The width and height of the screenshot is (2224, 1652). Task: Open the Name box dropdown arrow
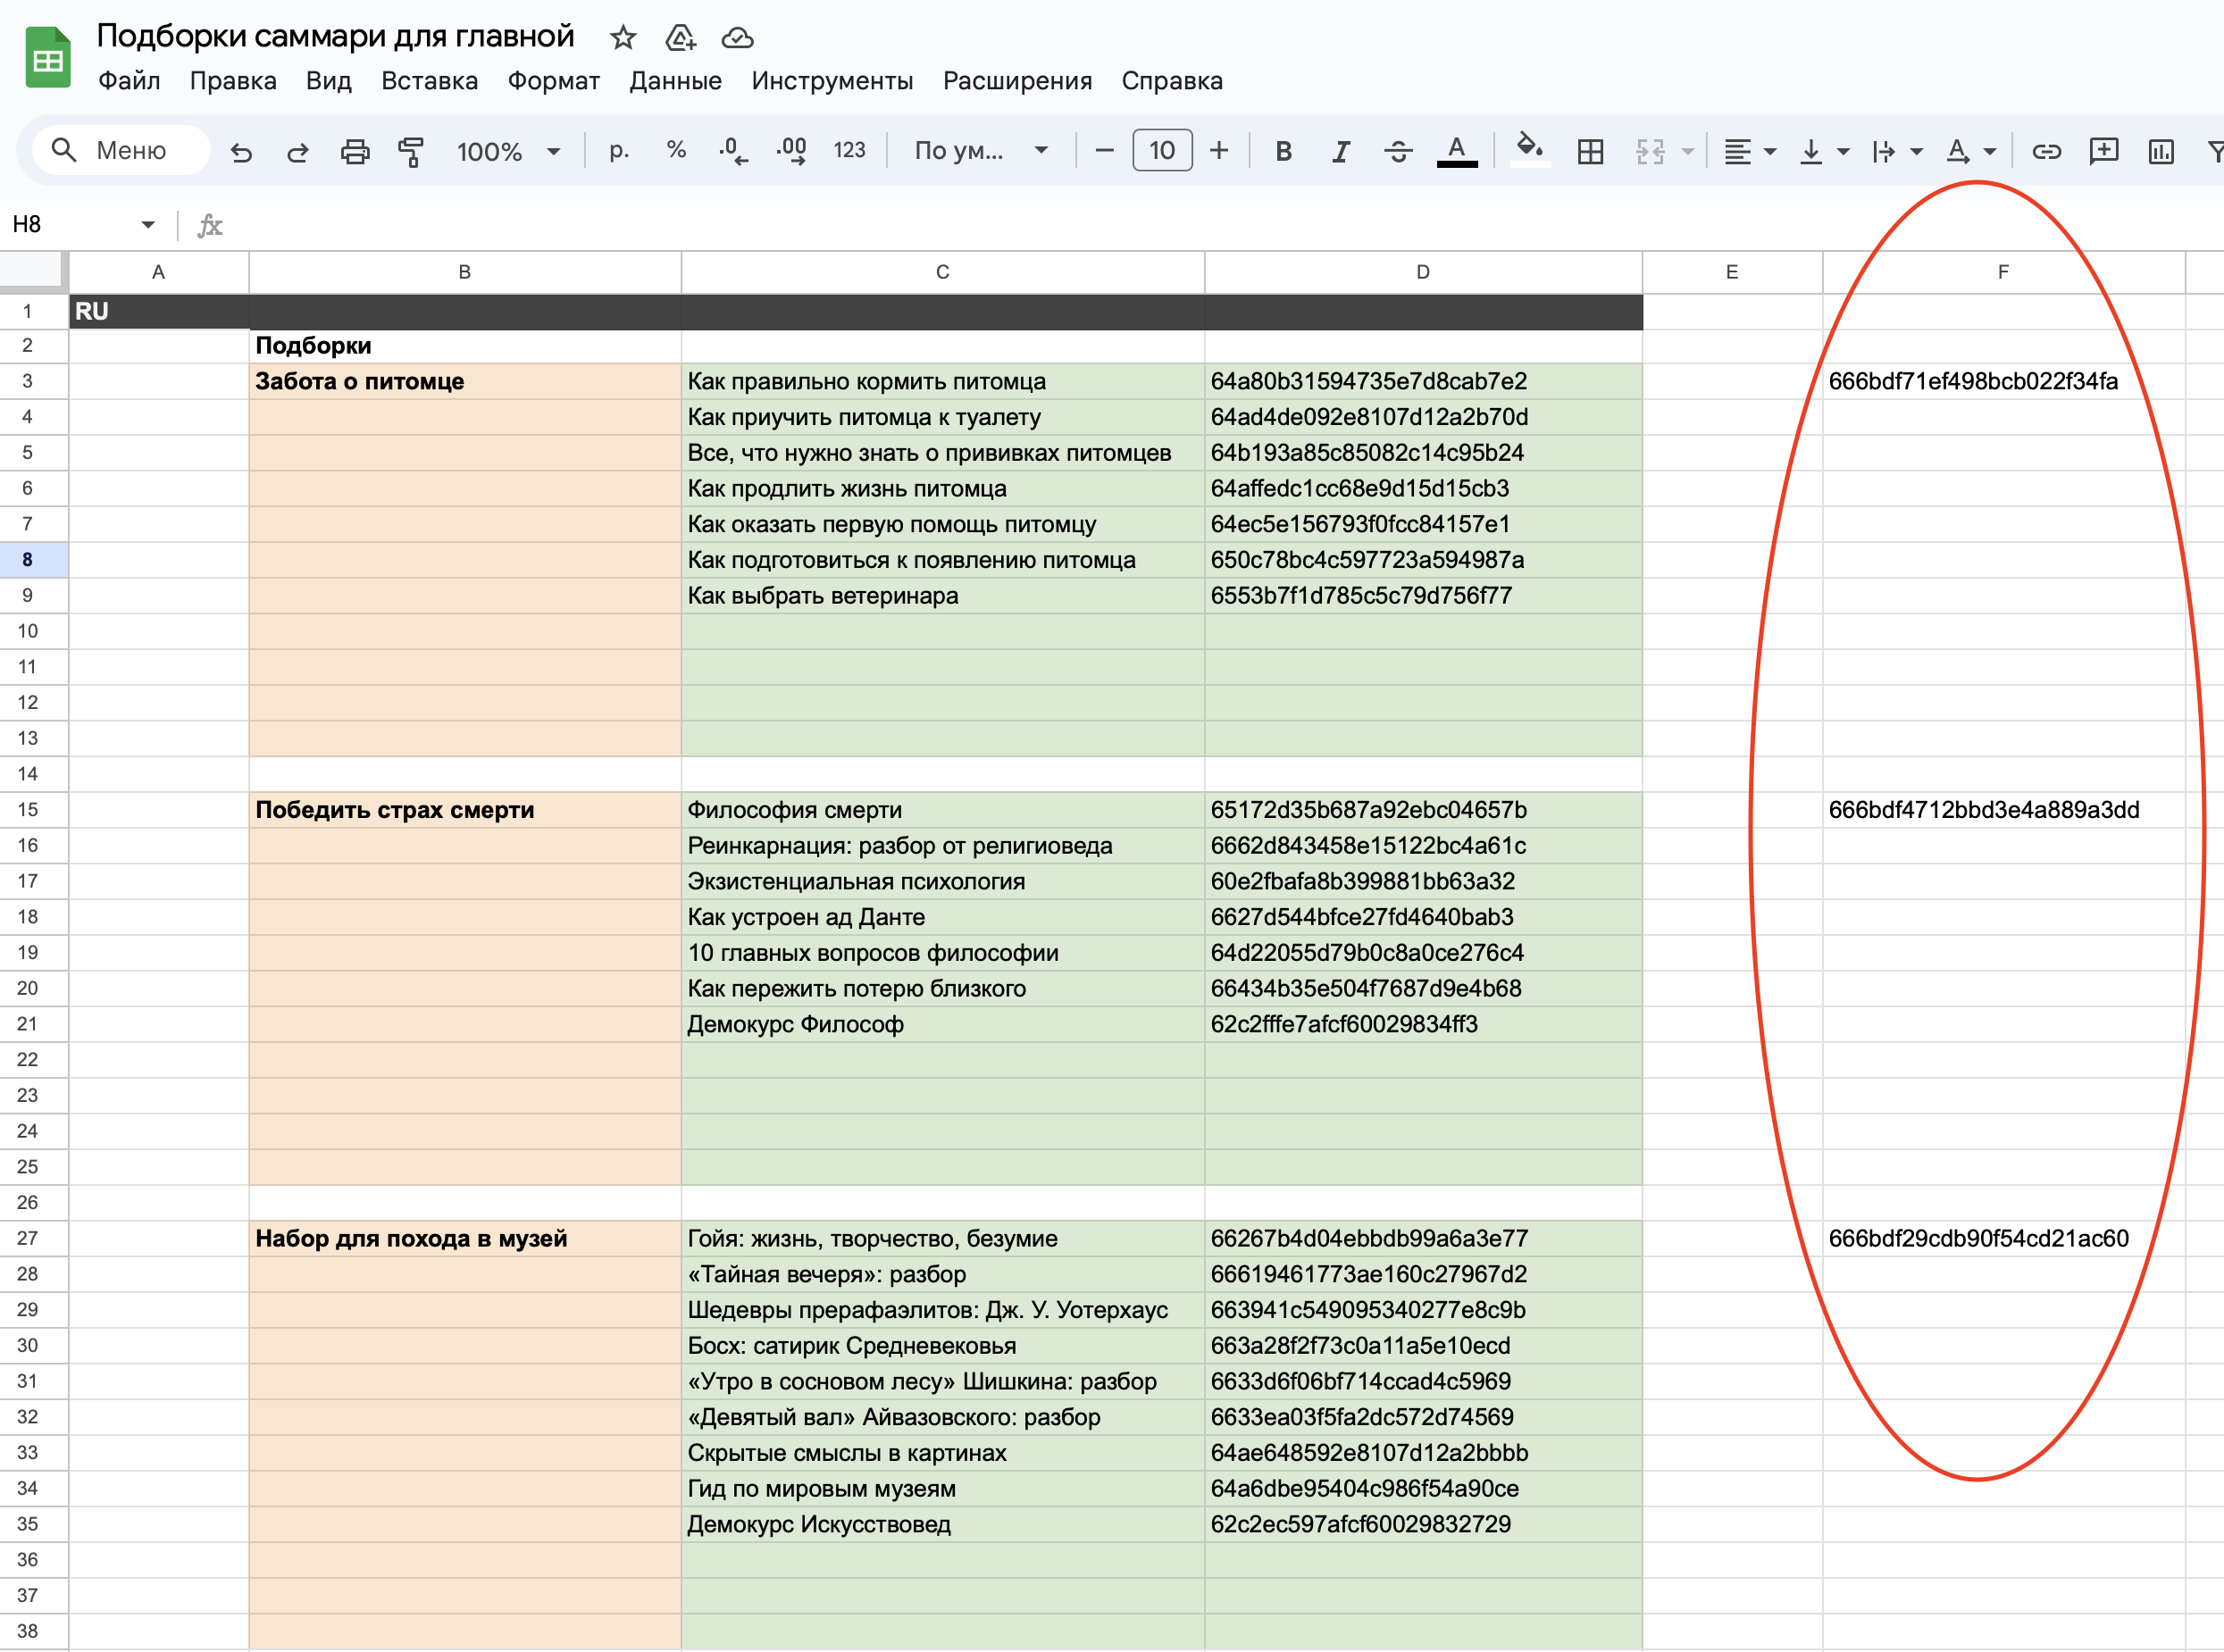point(148,225)
